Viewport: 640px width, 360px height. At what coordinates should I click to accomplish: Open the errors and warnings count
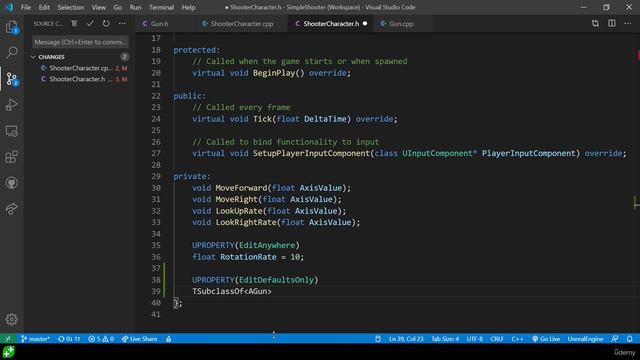(101, 339)
